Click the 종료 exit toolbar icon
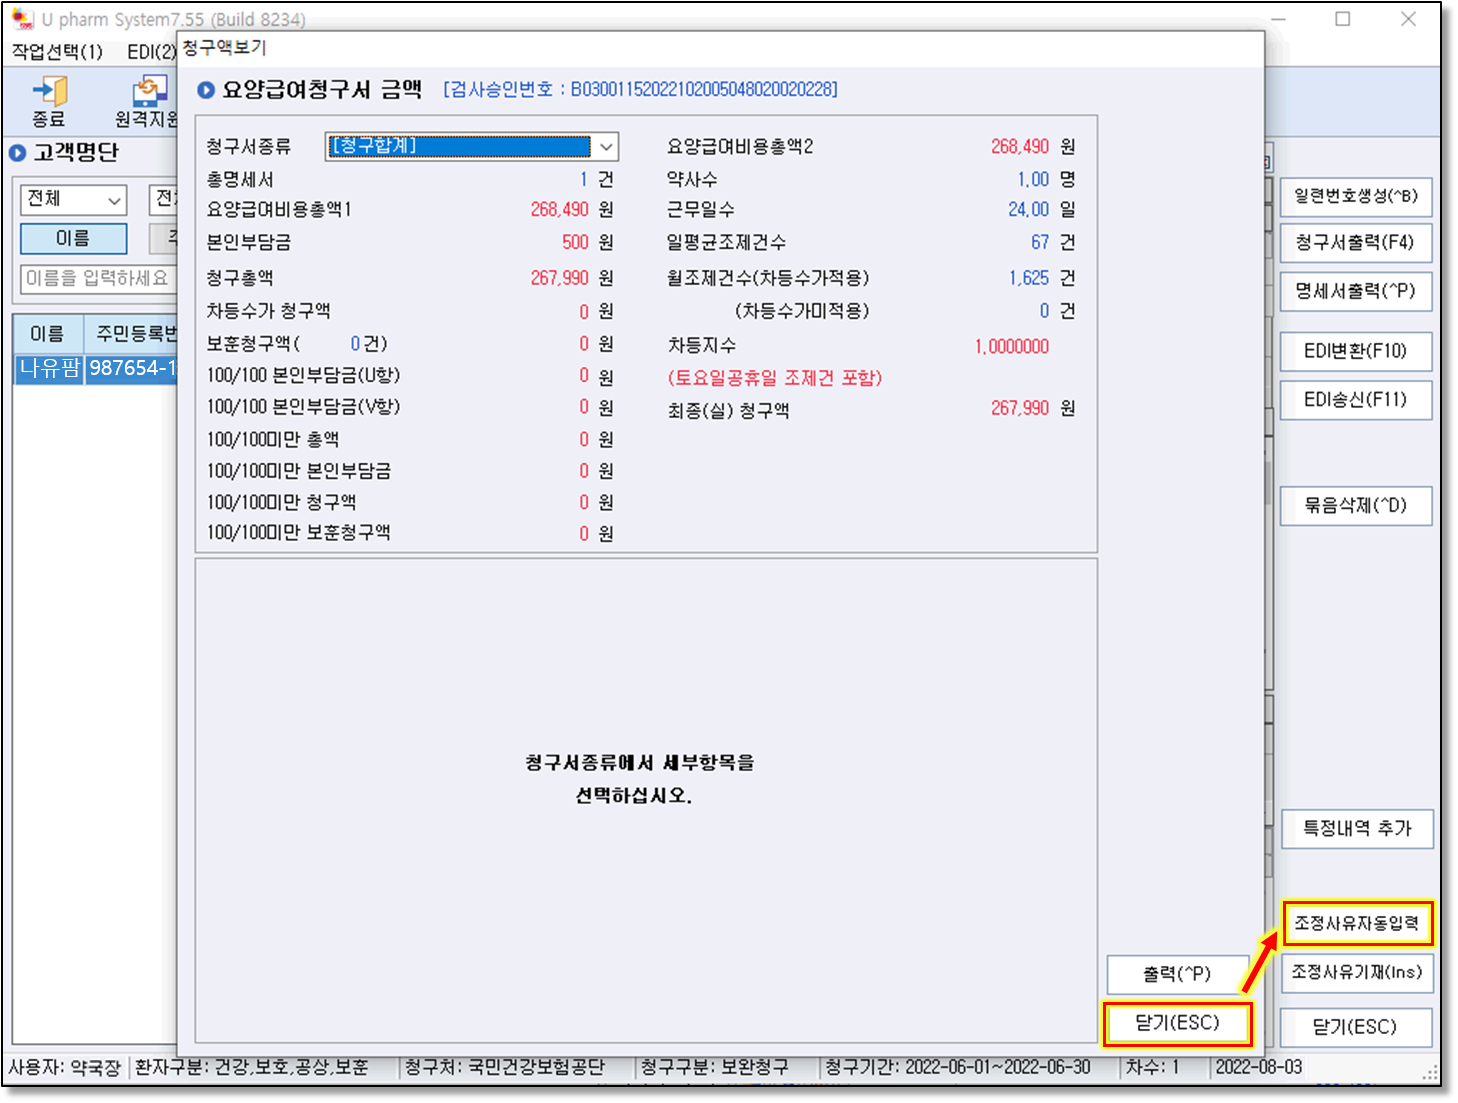The image size is (1458, 1103). (48, 101)
